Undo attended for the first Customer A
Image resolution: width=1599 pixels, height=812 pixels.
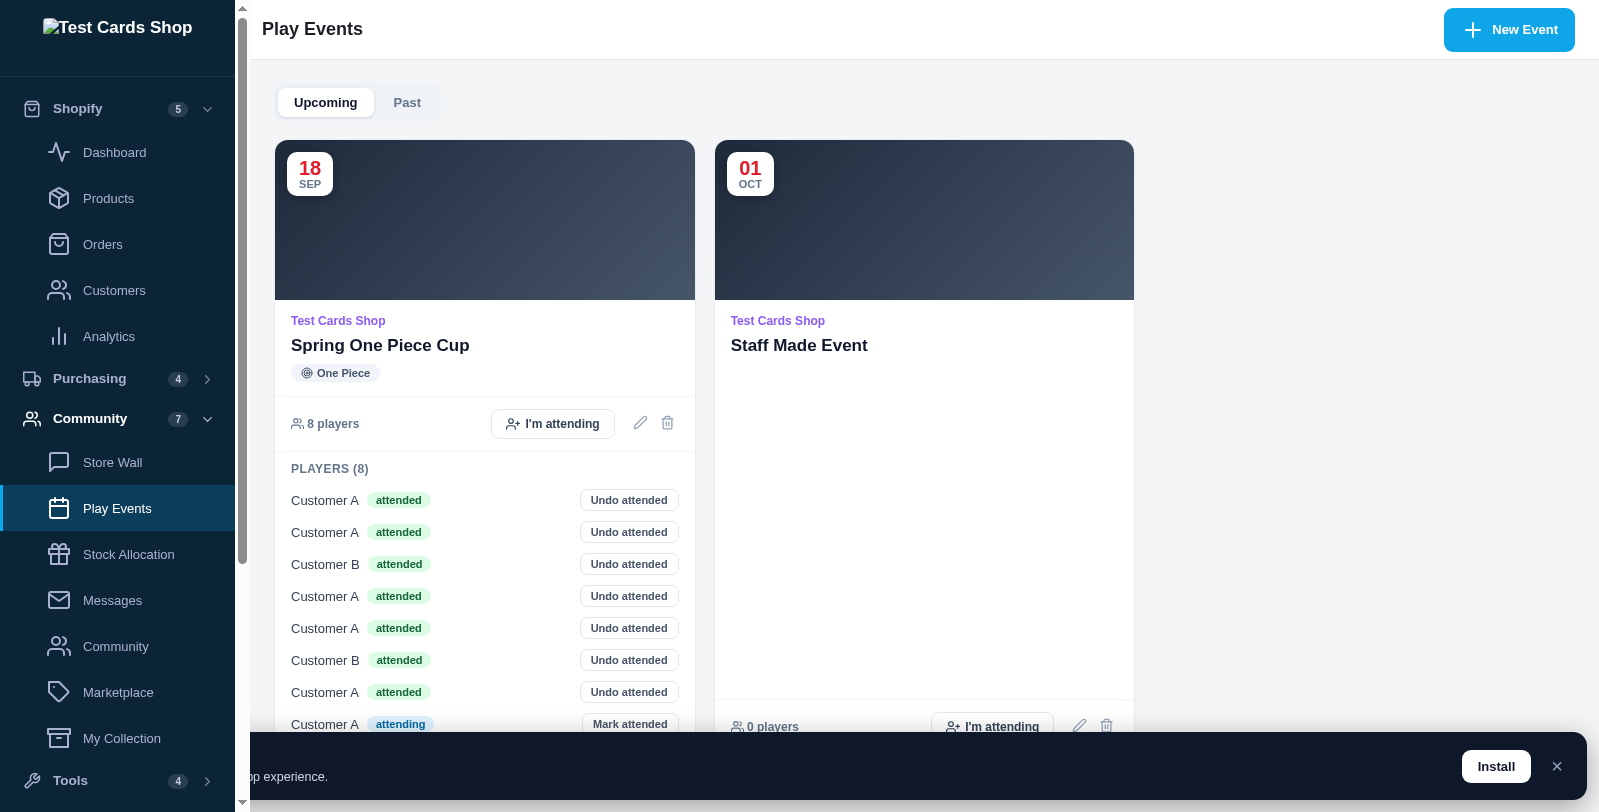[629, 500]
